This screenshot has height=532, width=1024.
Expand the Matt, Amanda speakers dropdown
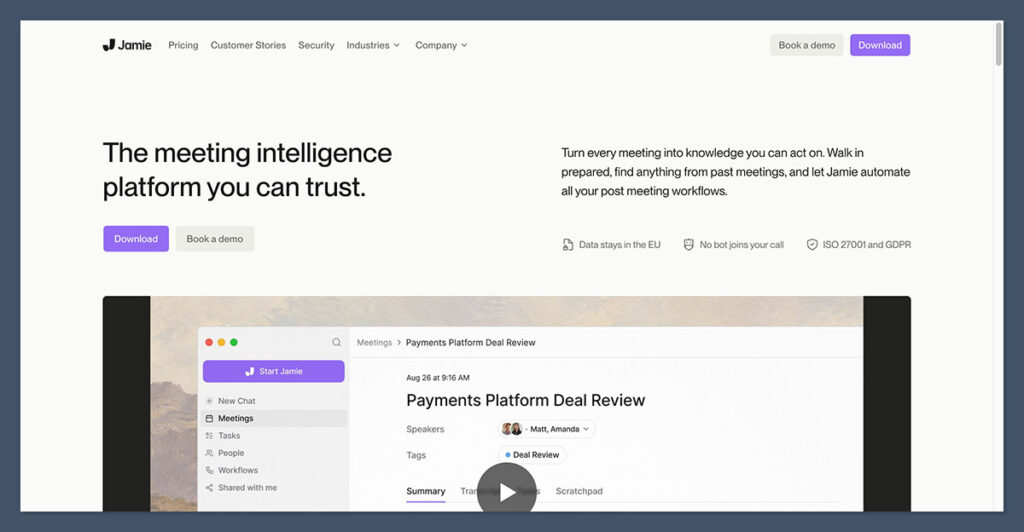tap(547, 429)
